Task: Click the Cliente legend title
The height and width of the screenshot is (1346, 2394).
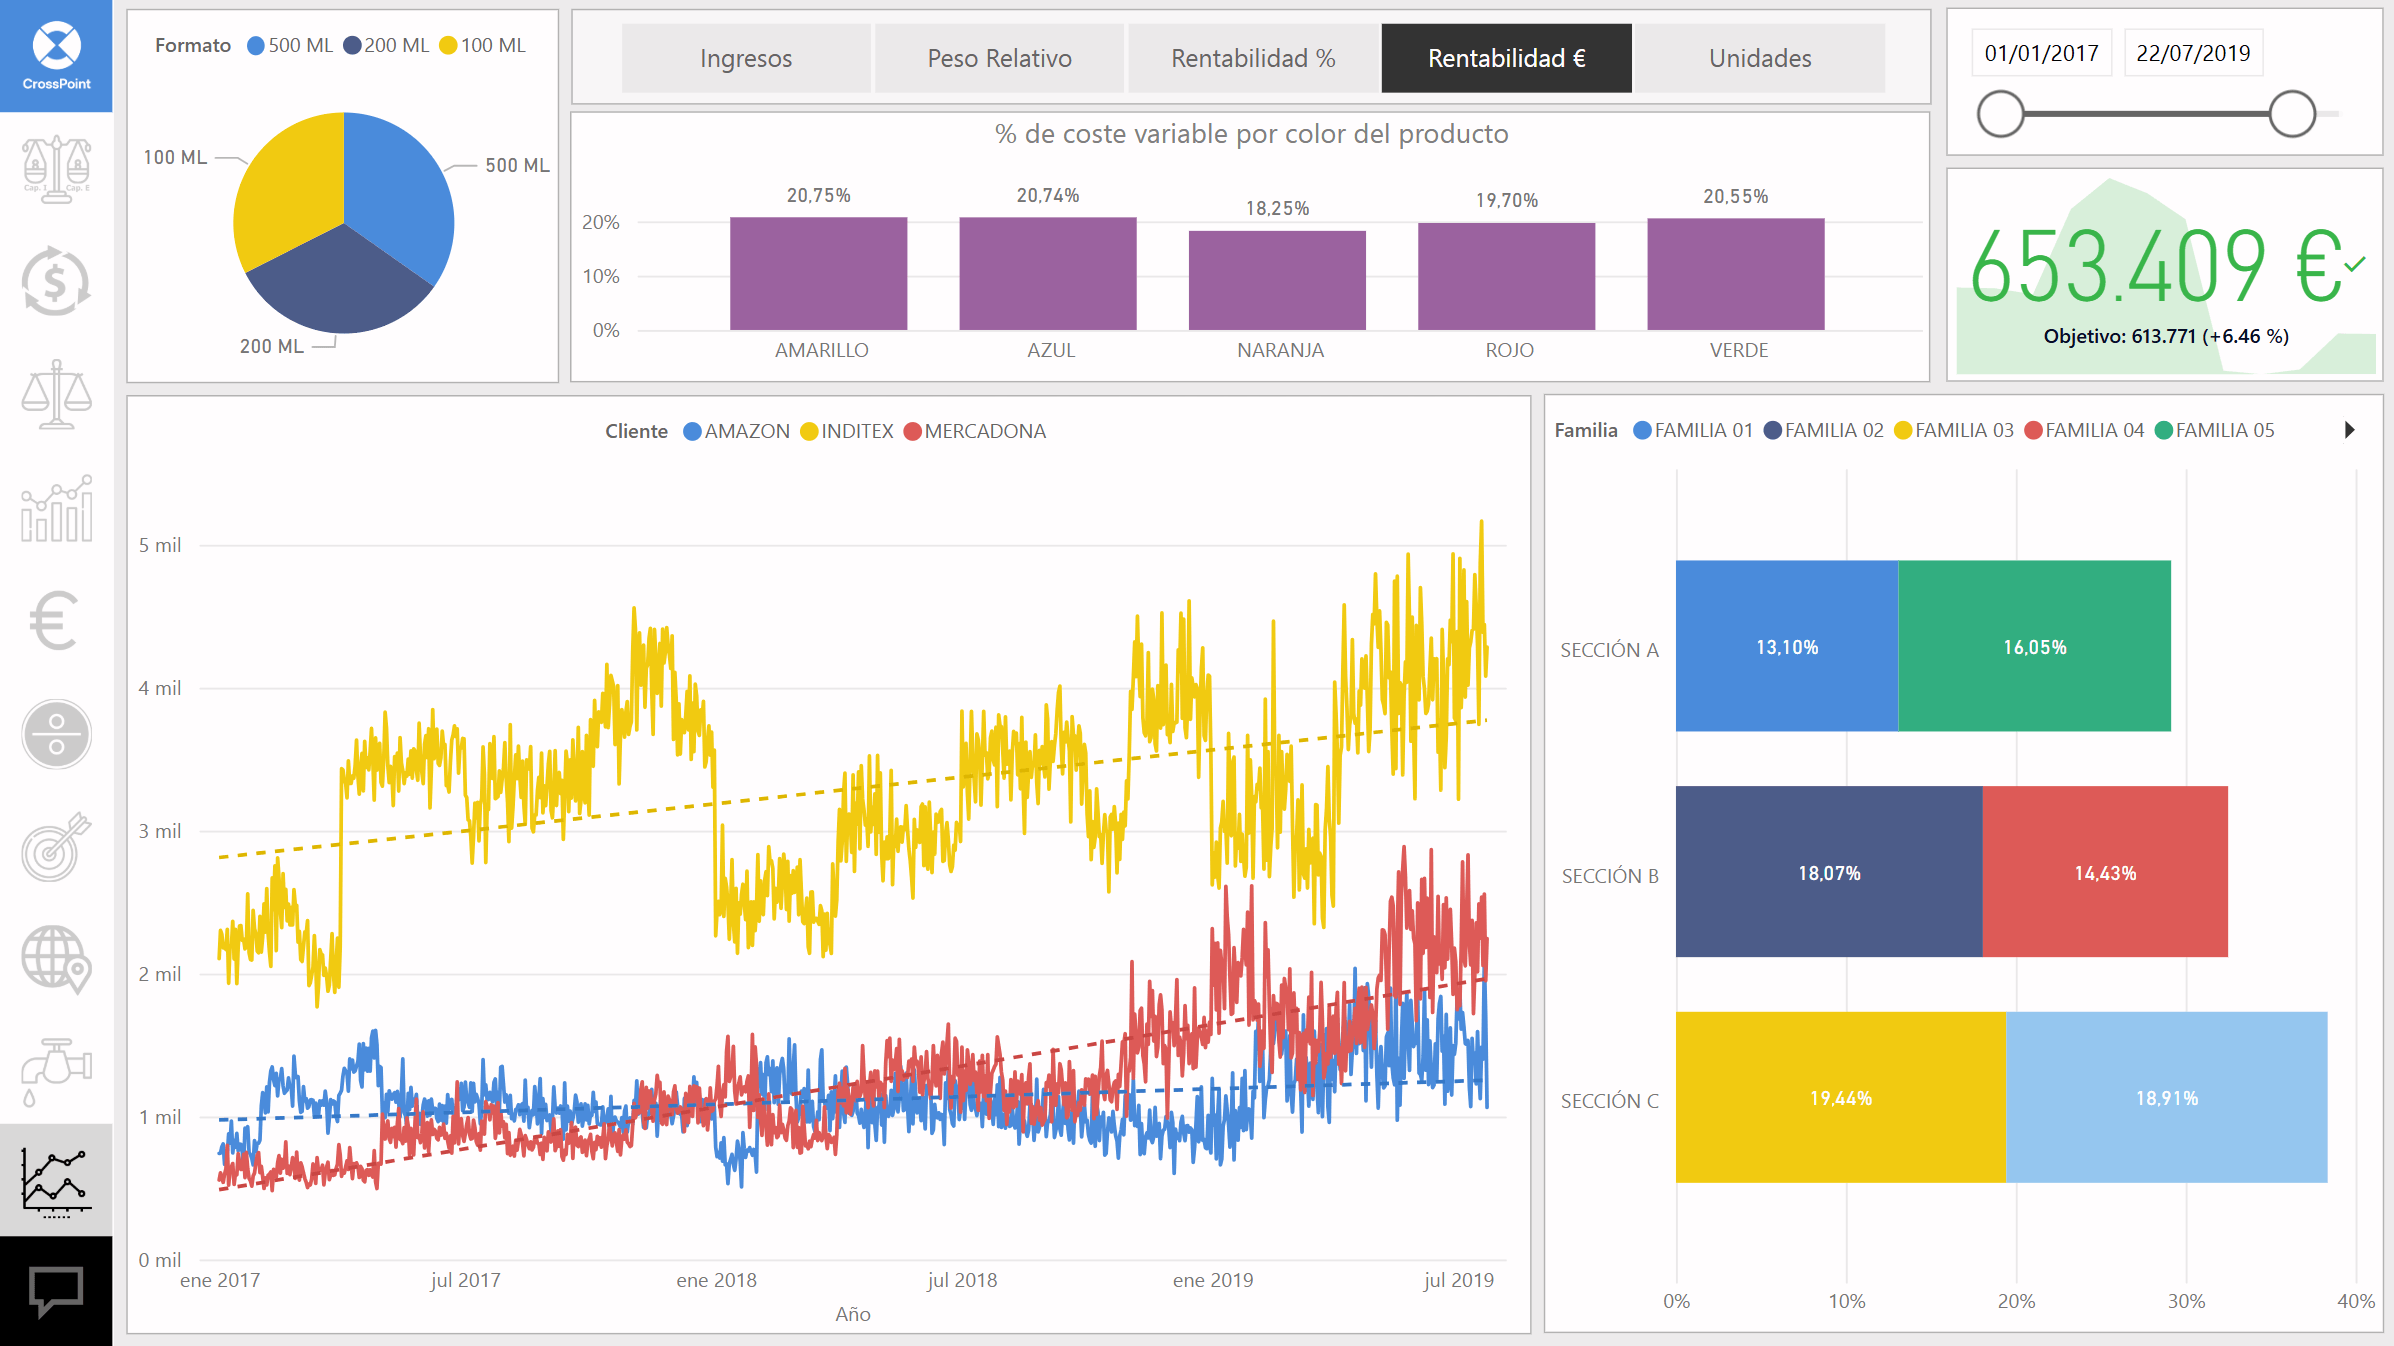Action: pyautogui.click(x=636, y=431)
